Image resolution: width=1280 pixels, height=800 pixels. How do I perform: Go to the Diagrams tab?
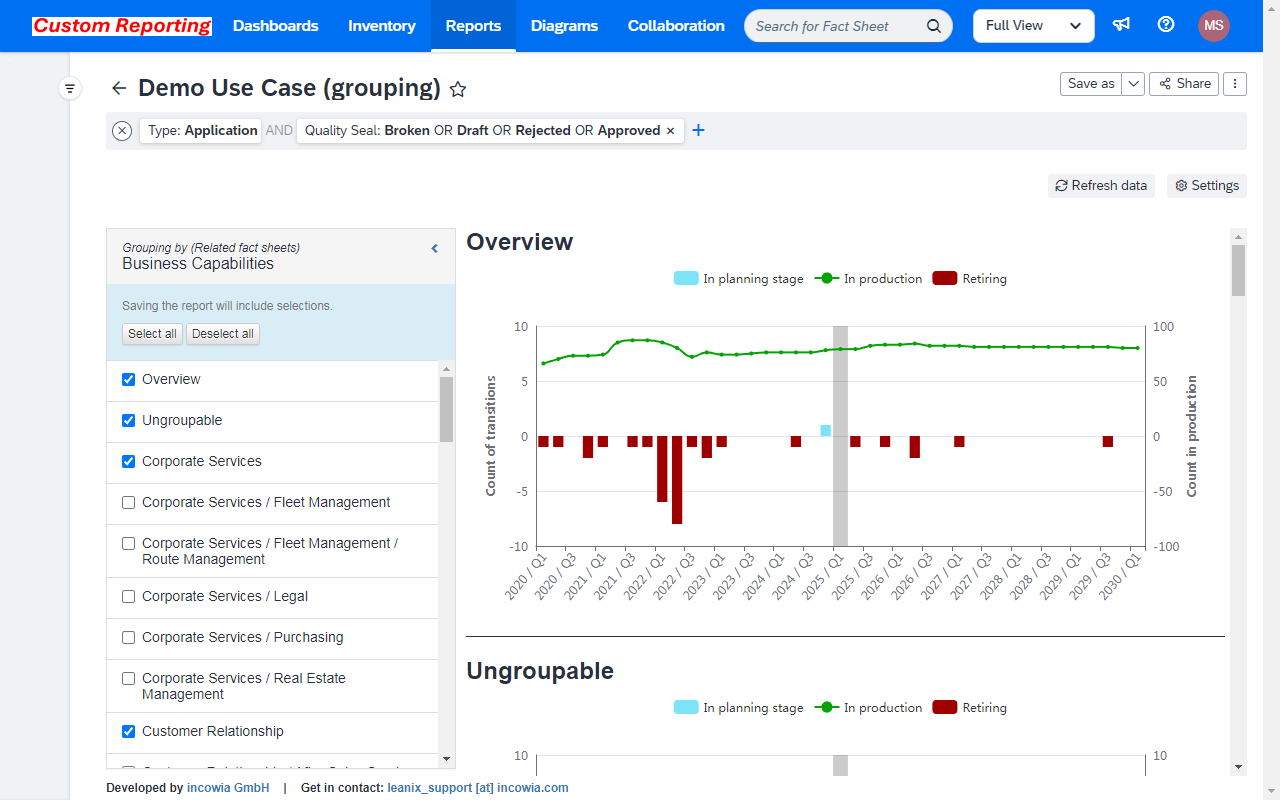[564, 26]
